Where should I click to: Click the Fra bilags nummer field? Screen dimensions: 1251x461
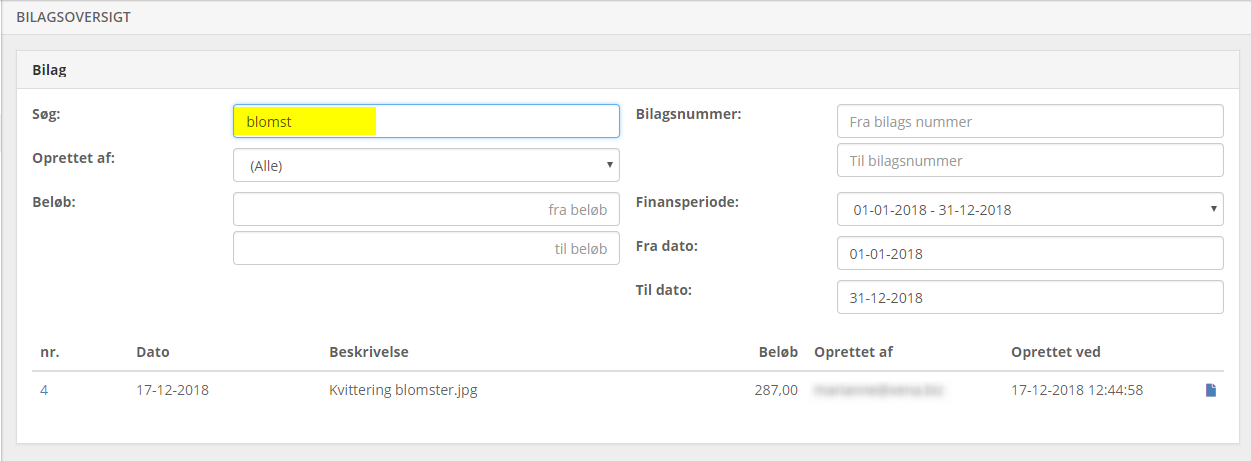1030,121
